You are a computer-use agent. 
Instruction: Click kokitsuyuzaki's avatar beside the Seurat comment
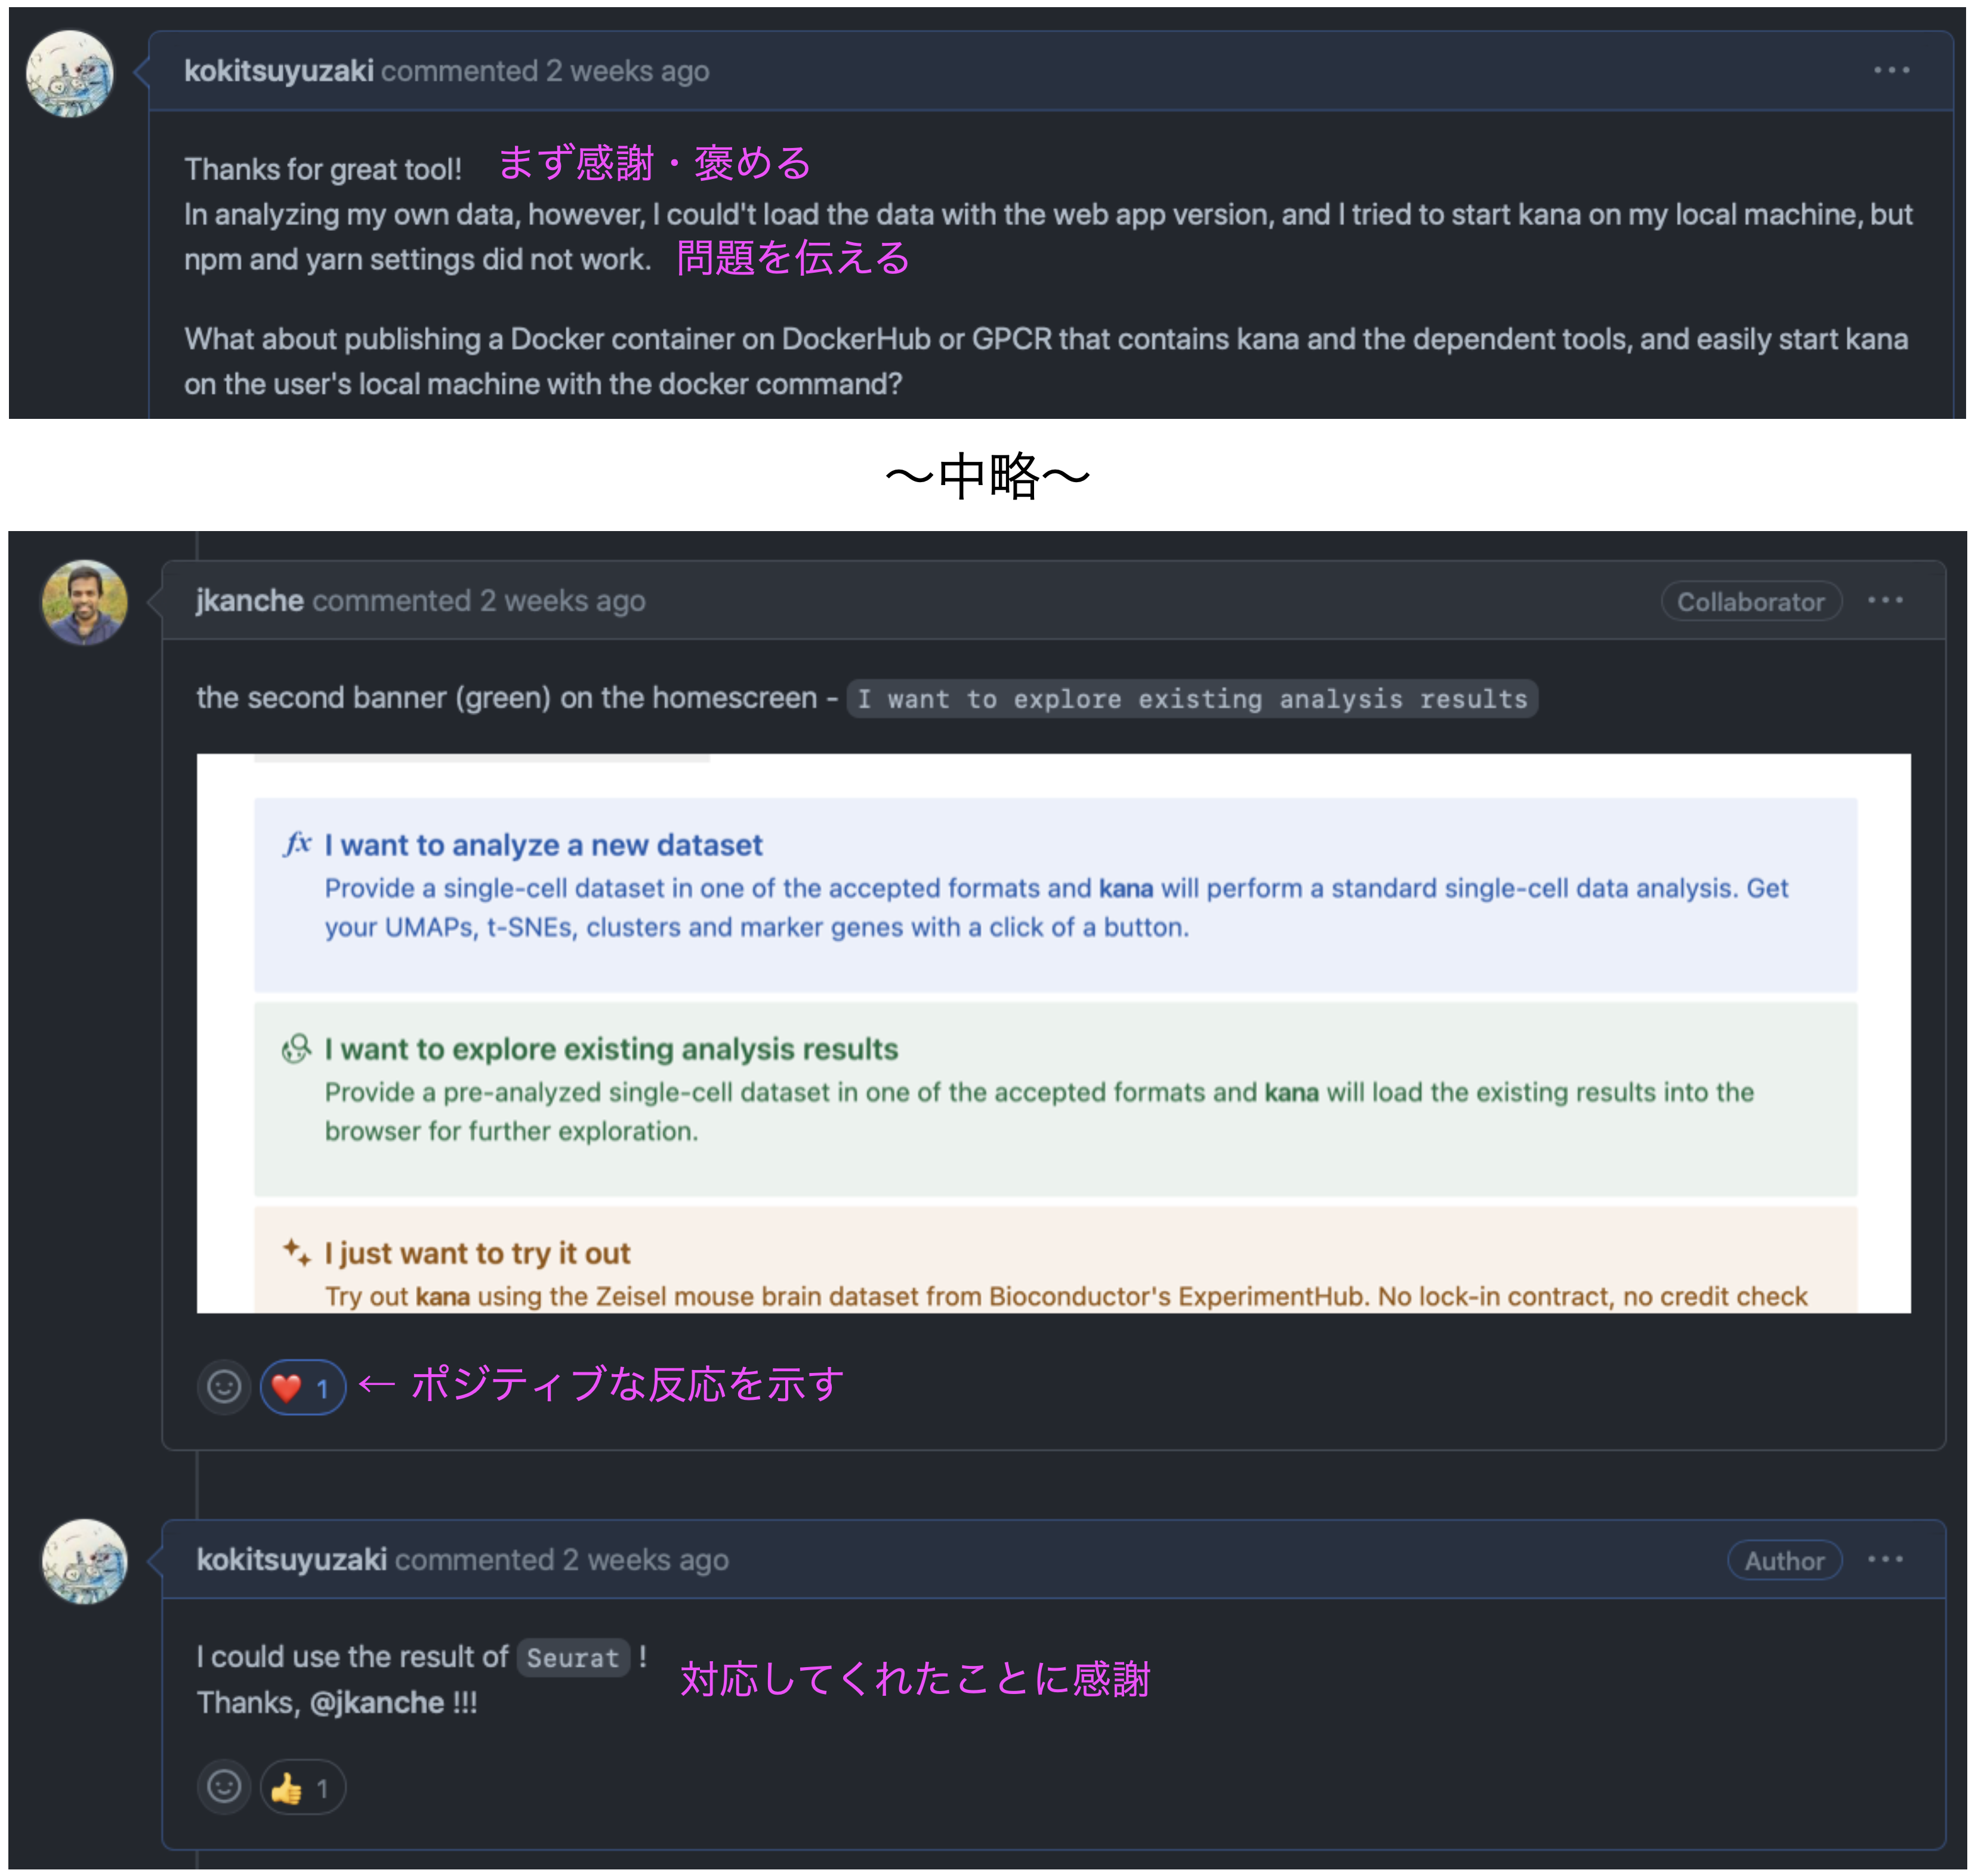coord(84,1562)
